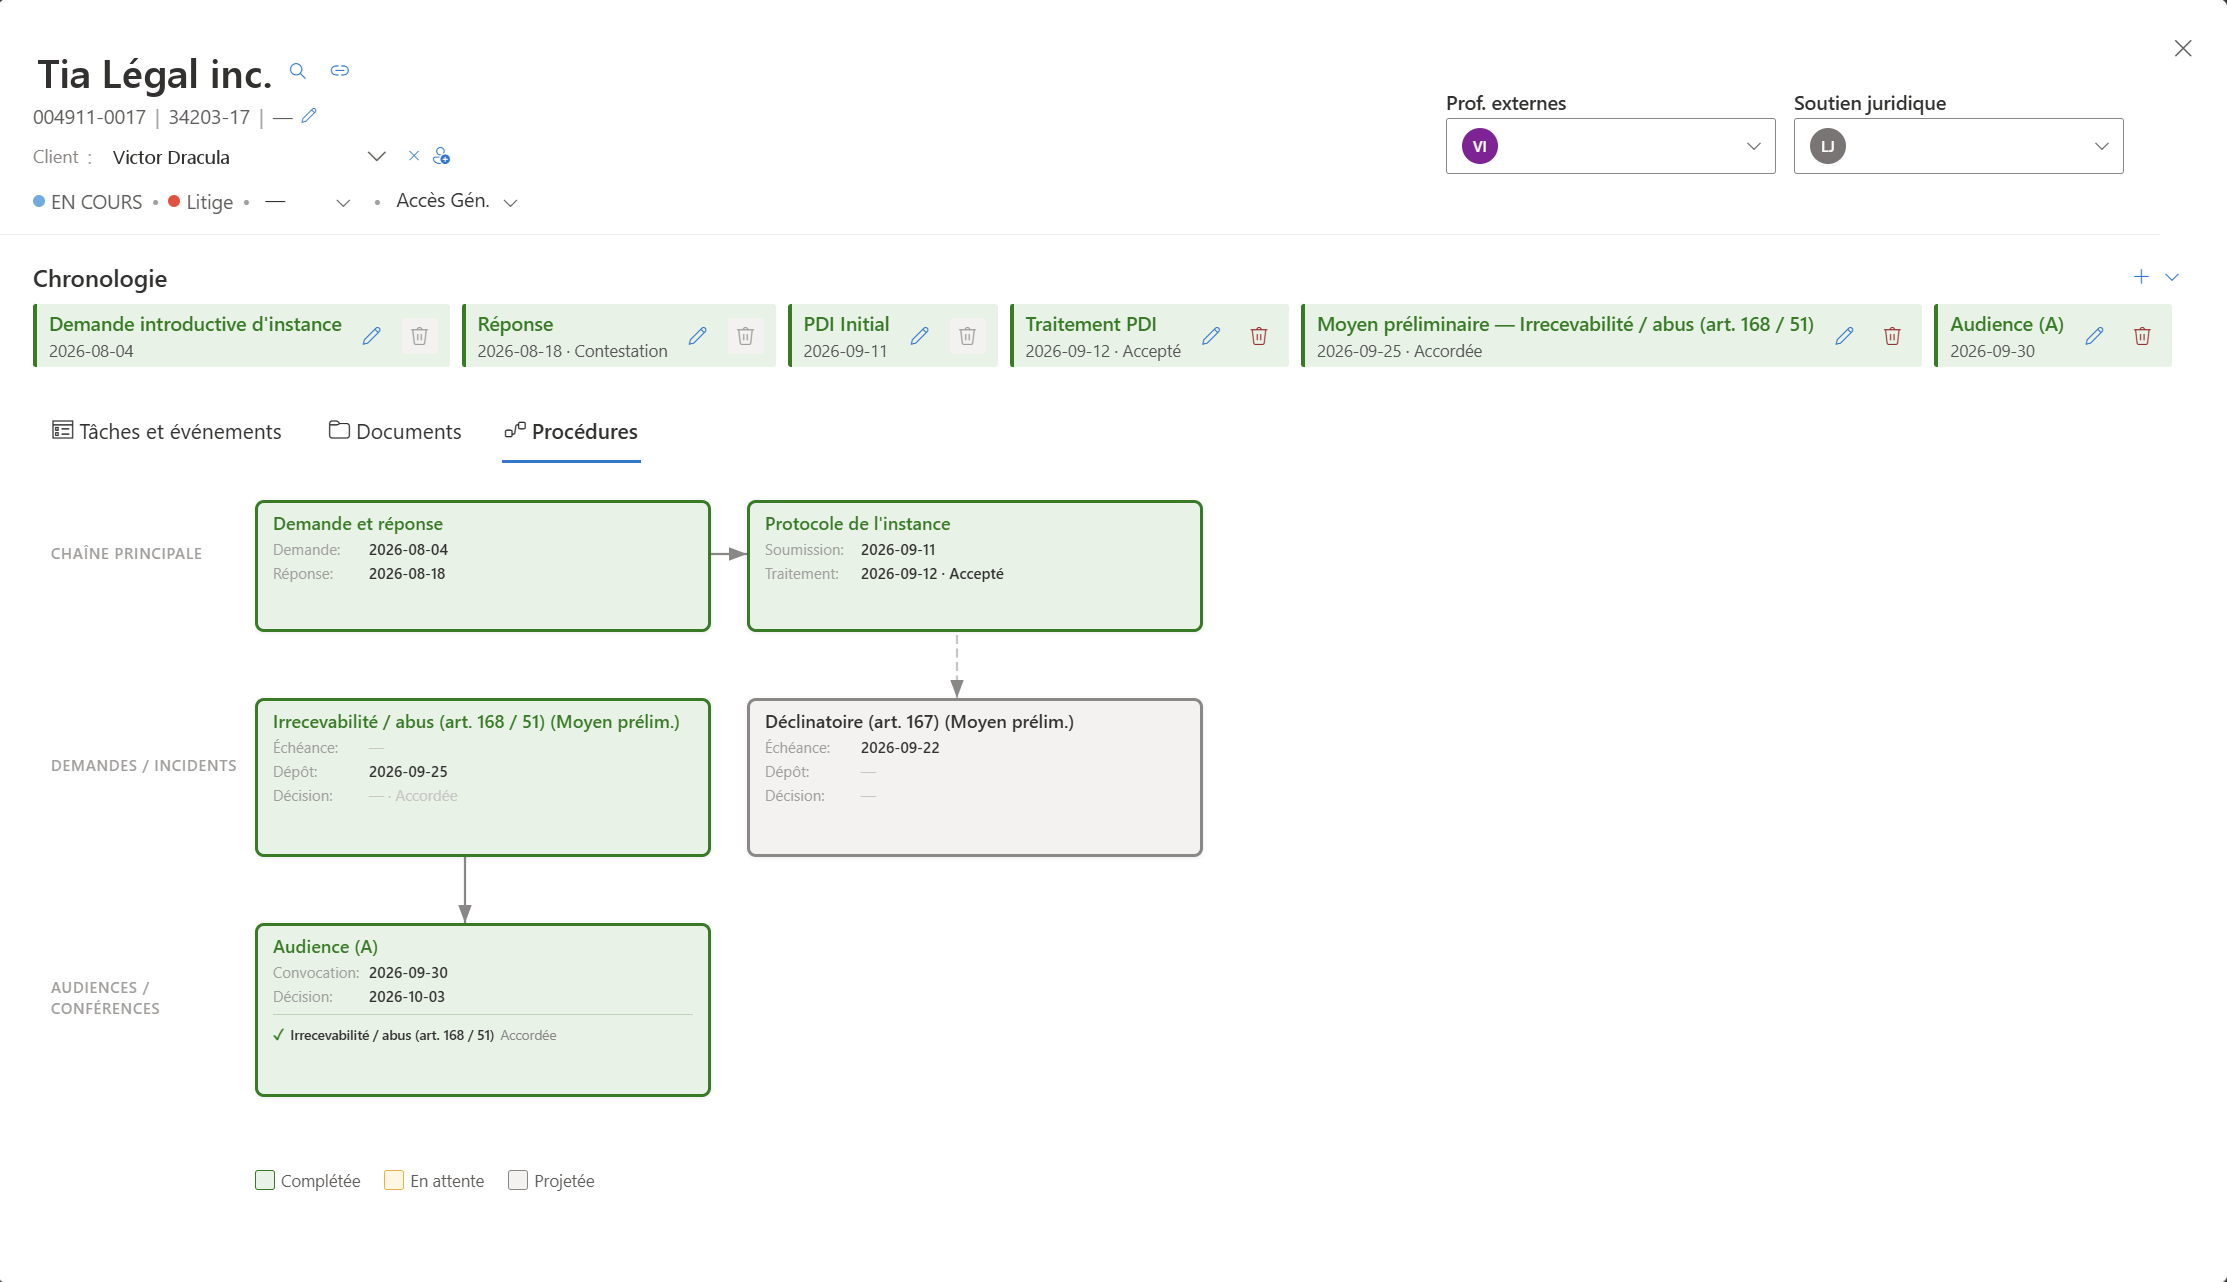Image resolution: width=2227 pixels, height=1282 pixels.
Task: Delete the Moyen préliminaire chronology entry
Action: coord(1892,336)
